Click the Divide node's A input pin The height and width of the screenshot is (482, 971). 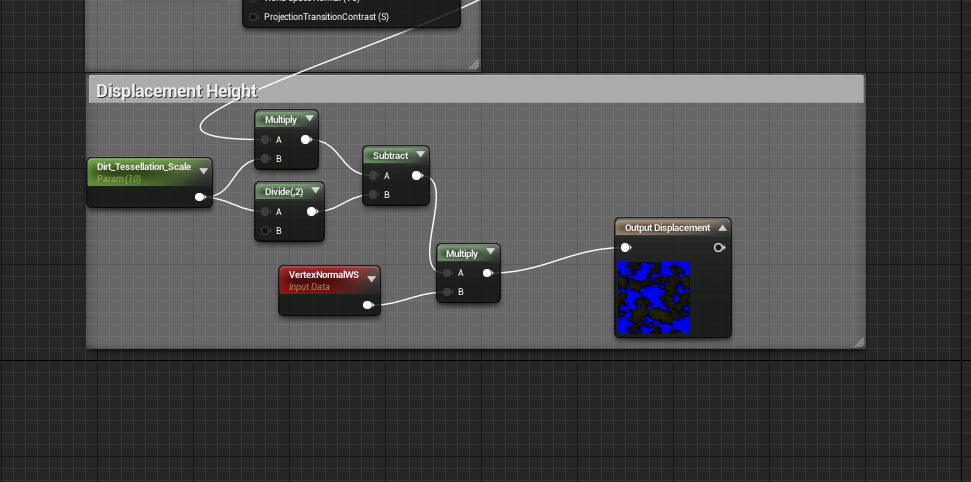click(265, 212)
